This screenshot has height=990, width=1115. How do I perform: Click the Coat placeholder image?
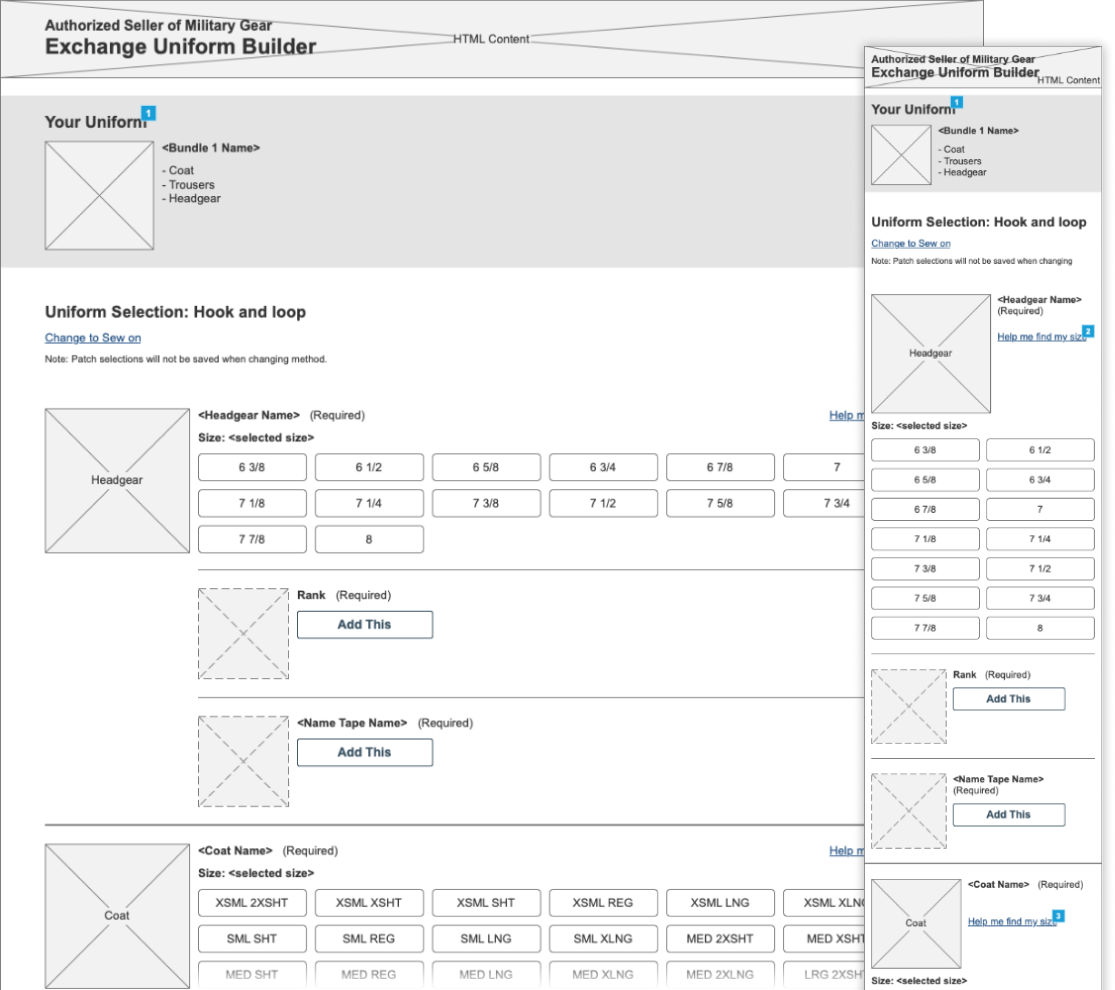coord(116,915)
